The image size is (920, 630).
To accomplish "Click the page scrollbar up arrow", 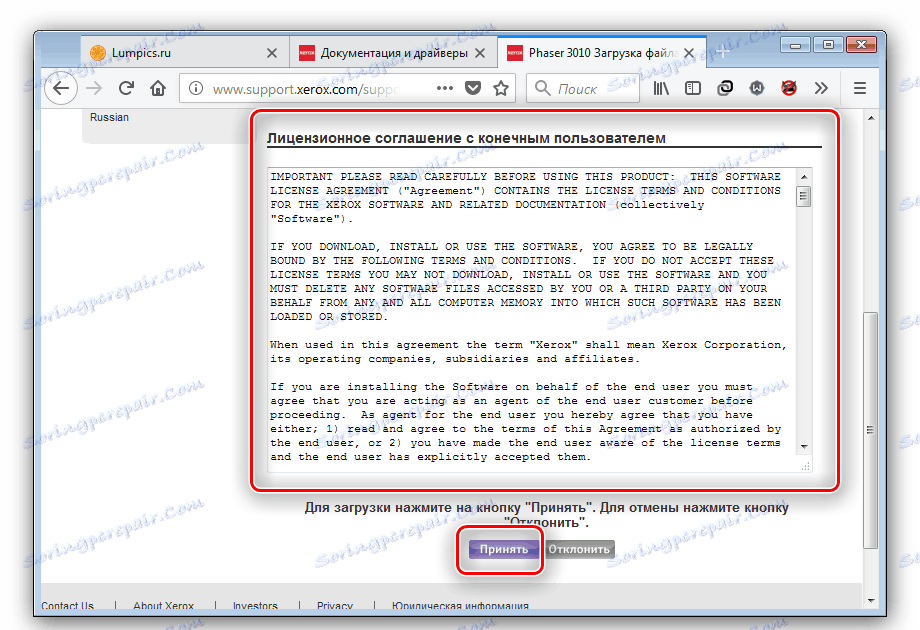I will [871, 118].
